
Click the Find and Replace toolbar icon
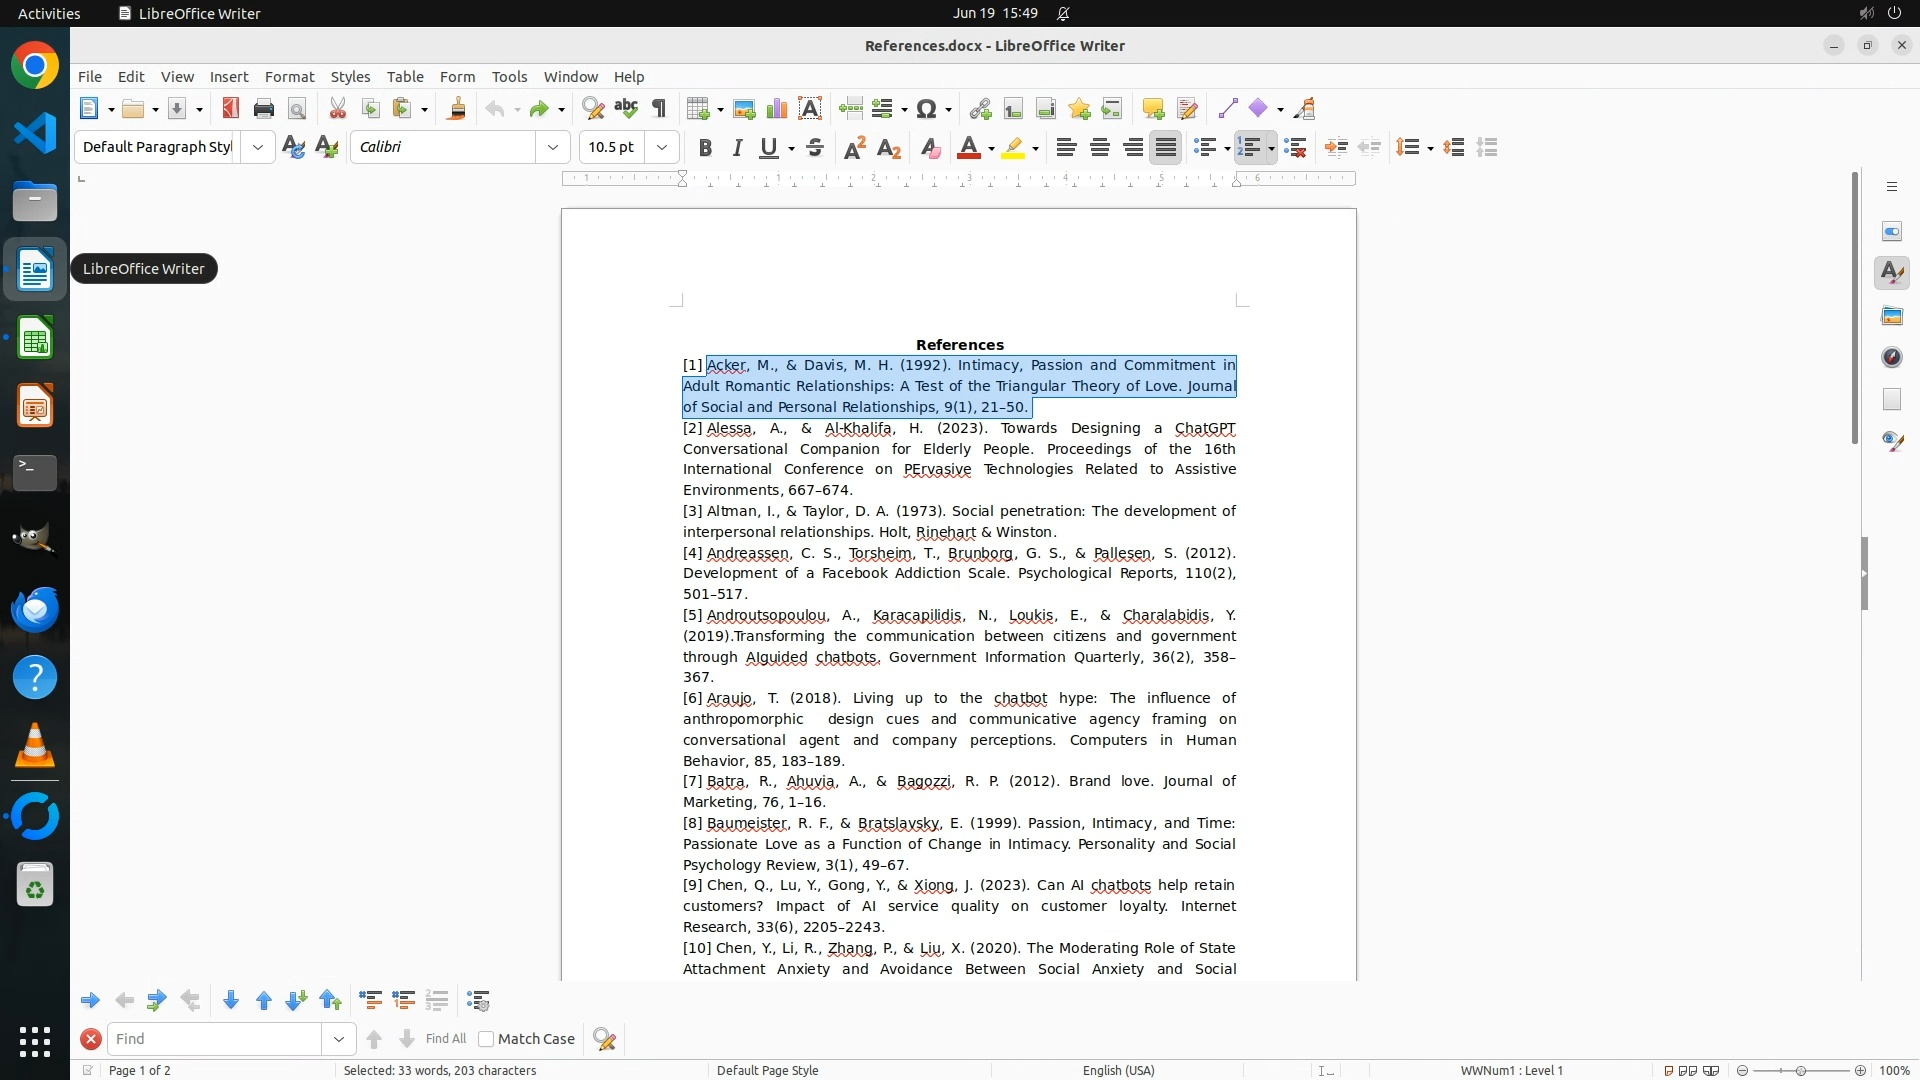point(593,109)
